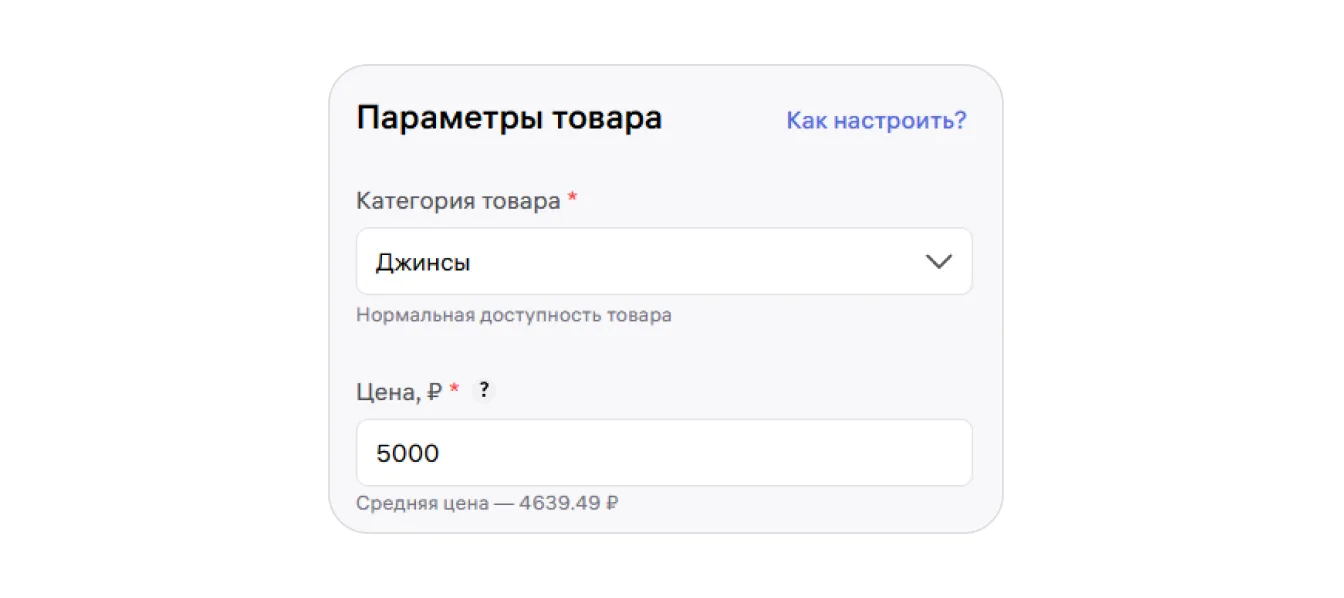Click the Средняя цена — 4639.49 ₽ hint
1344x598 pixels.
click(x=487, y=503)
